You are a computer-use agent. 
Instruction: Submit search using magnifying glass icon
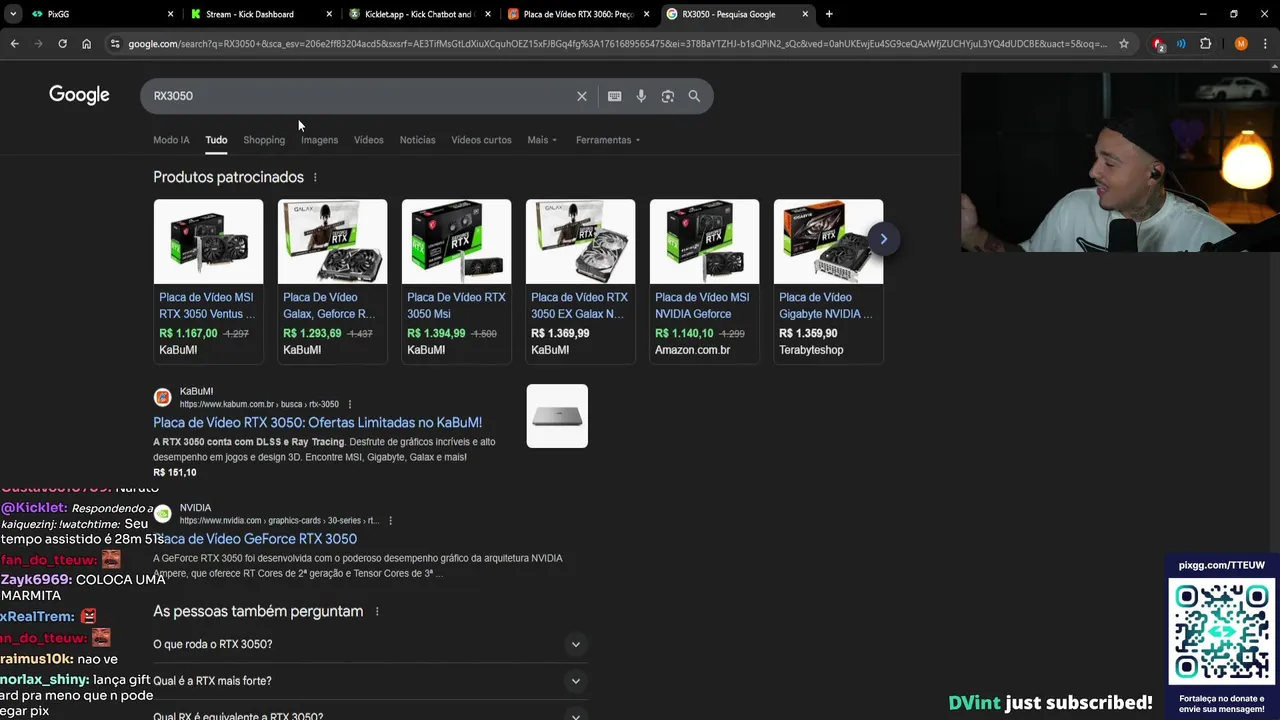(694, 96)
